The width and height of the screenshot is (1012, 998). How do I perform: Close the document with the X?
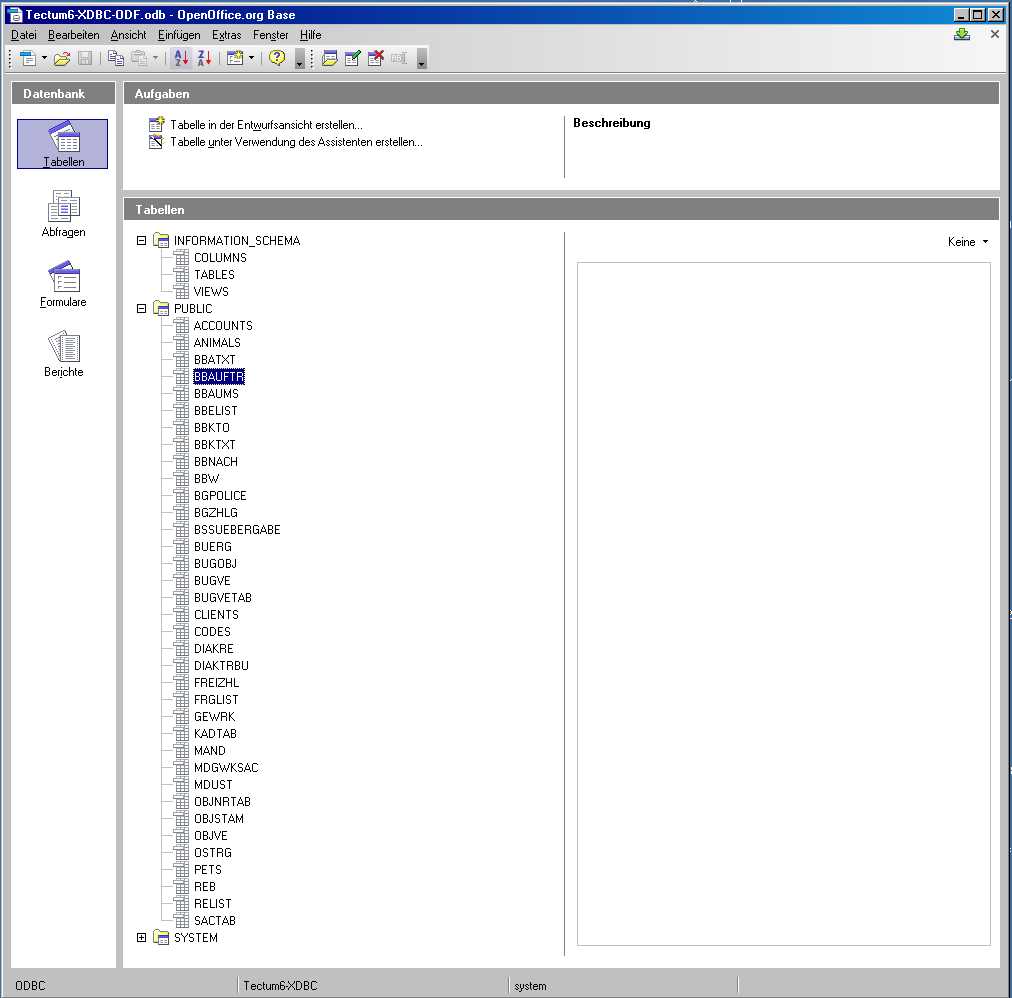pos(995,34)
